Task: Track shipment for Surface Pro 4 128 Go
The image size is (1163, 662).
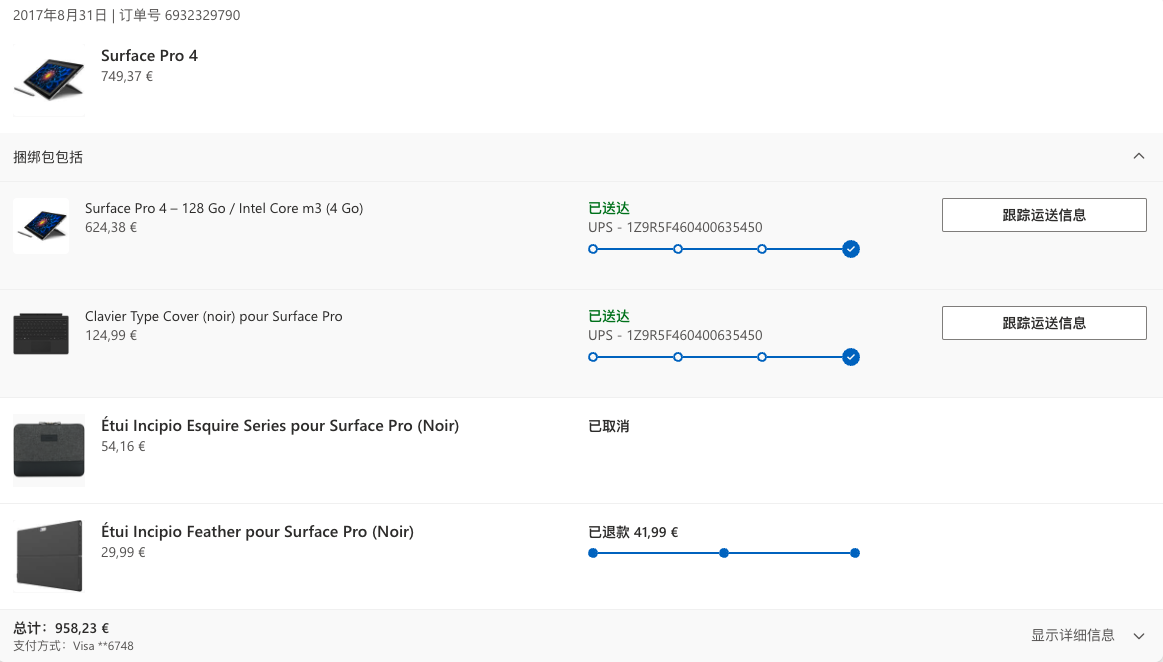Action: tap(1044, 215)
